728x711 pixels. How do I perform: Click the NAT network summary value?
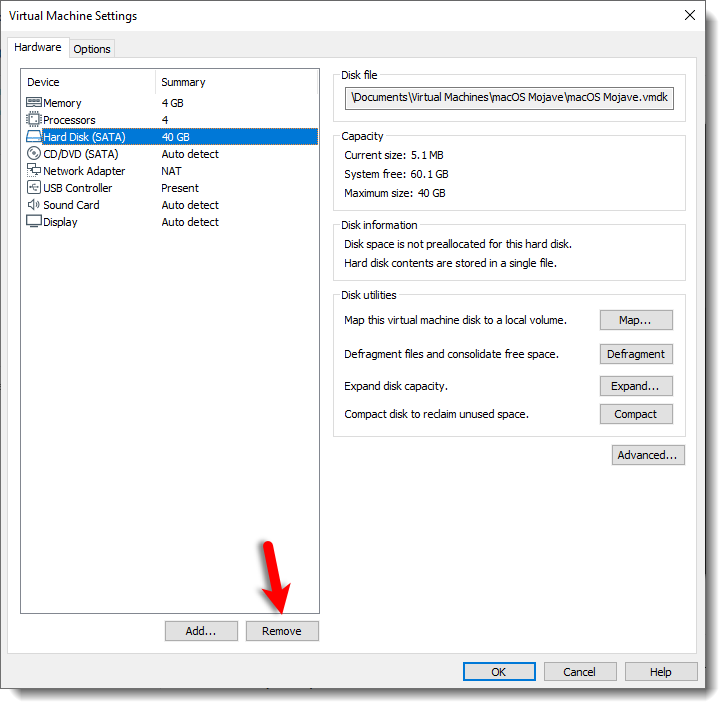(171, 171)
